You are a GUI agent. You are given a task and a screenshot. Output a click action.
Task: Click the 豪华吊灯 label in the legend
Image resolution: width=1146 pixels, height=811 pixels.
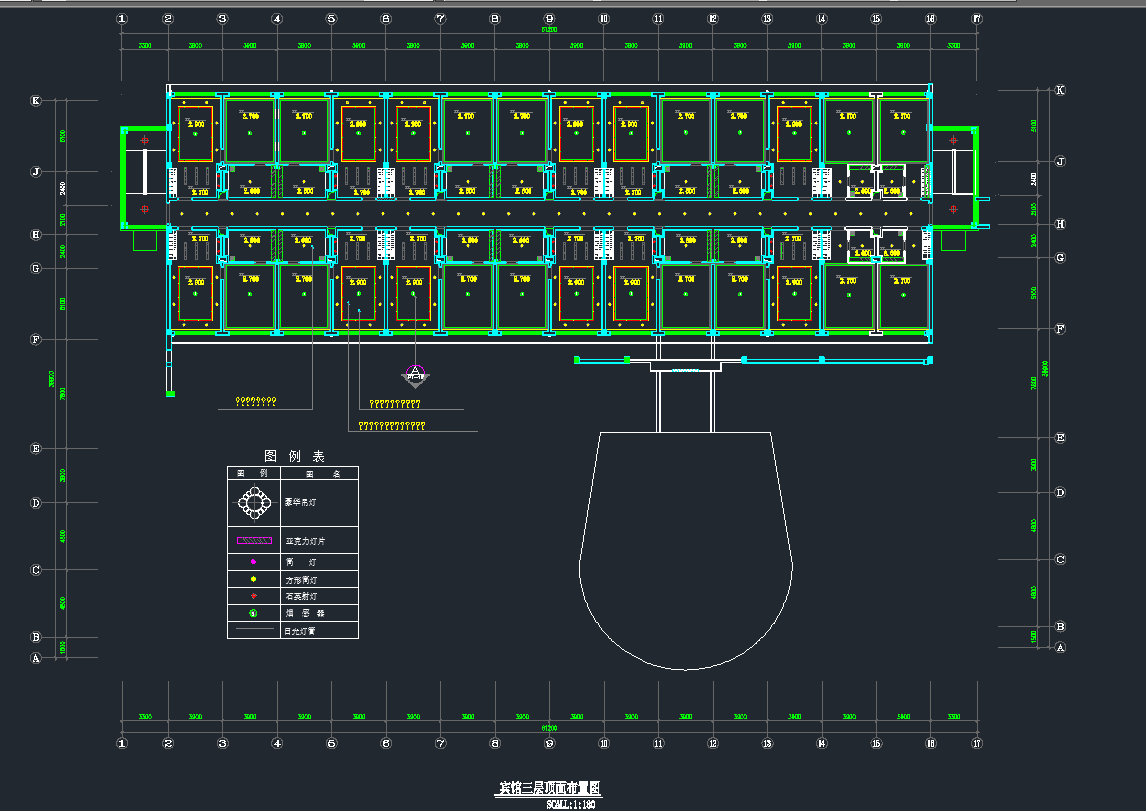[300, 502]
